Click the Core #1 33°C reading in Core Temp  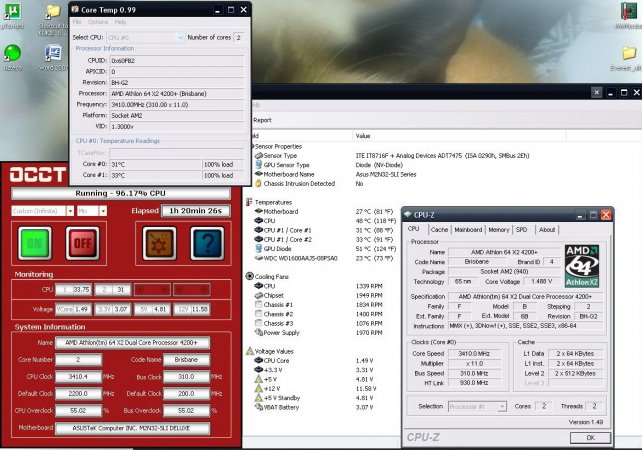[156, 175]
